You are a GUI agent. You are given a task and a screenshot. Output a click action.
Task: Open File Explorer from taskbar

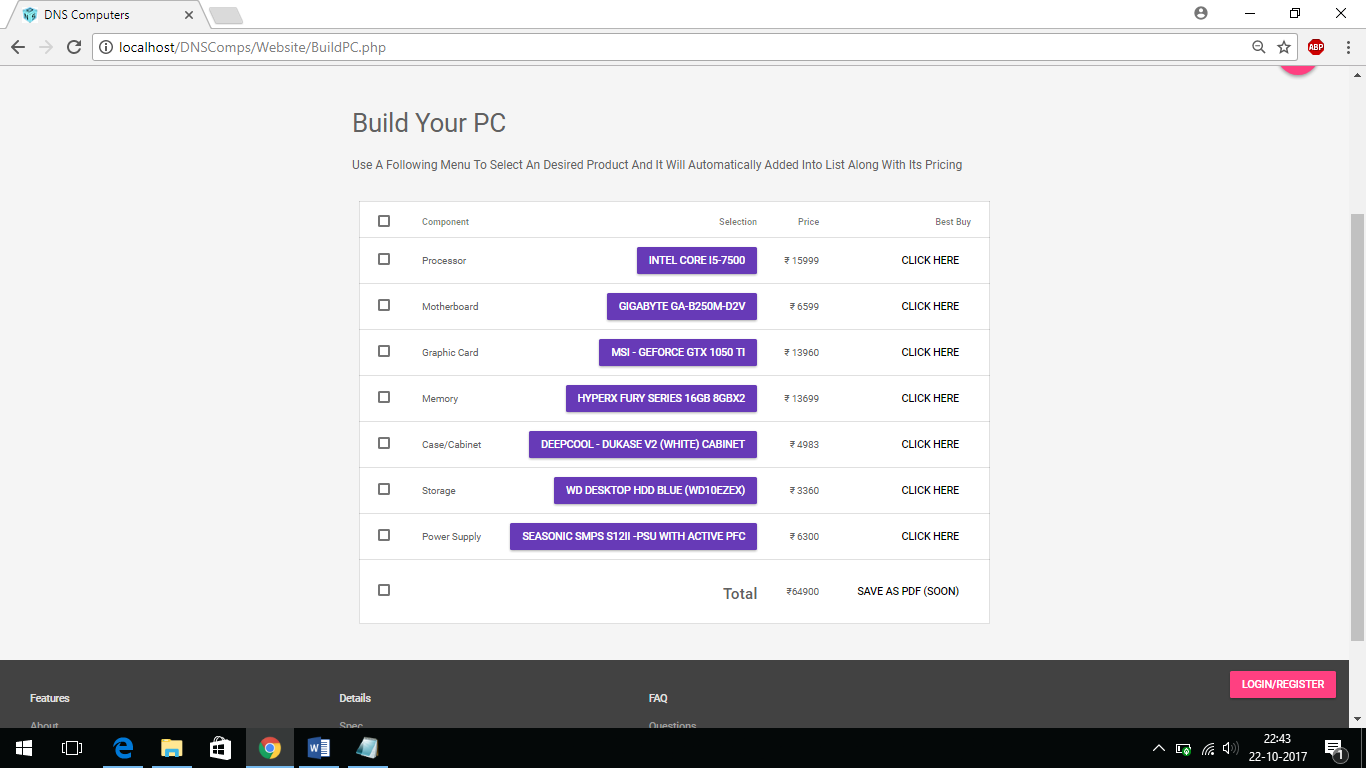coord(172,748)
